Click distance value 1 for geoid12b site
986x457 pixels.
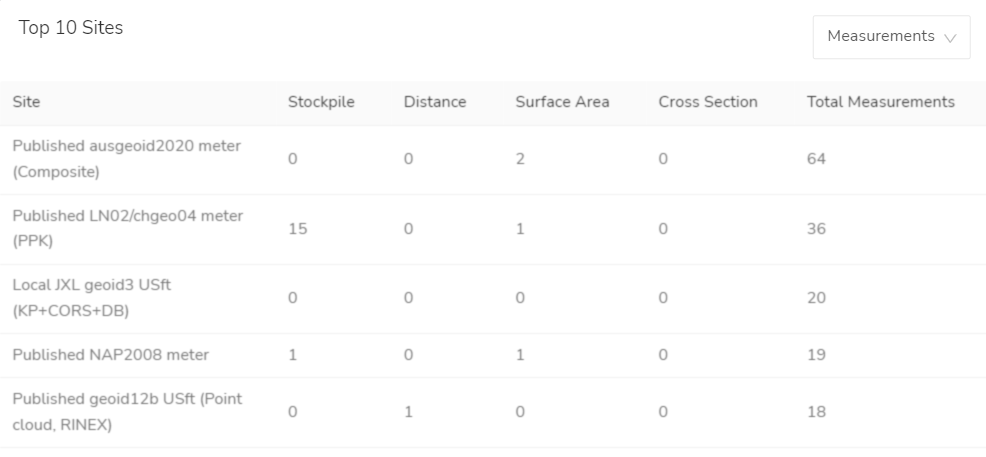[408, 412]
